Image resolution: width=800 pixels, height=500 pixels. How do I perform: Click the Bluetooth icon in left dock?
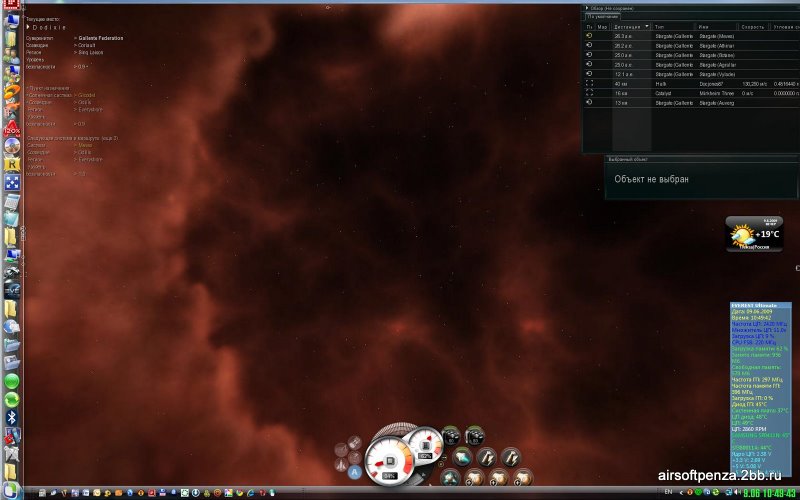[x=12, y=417]
